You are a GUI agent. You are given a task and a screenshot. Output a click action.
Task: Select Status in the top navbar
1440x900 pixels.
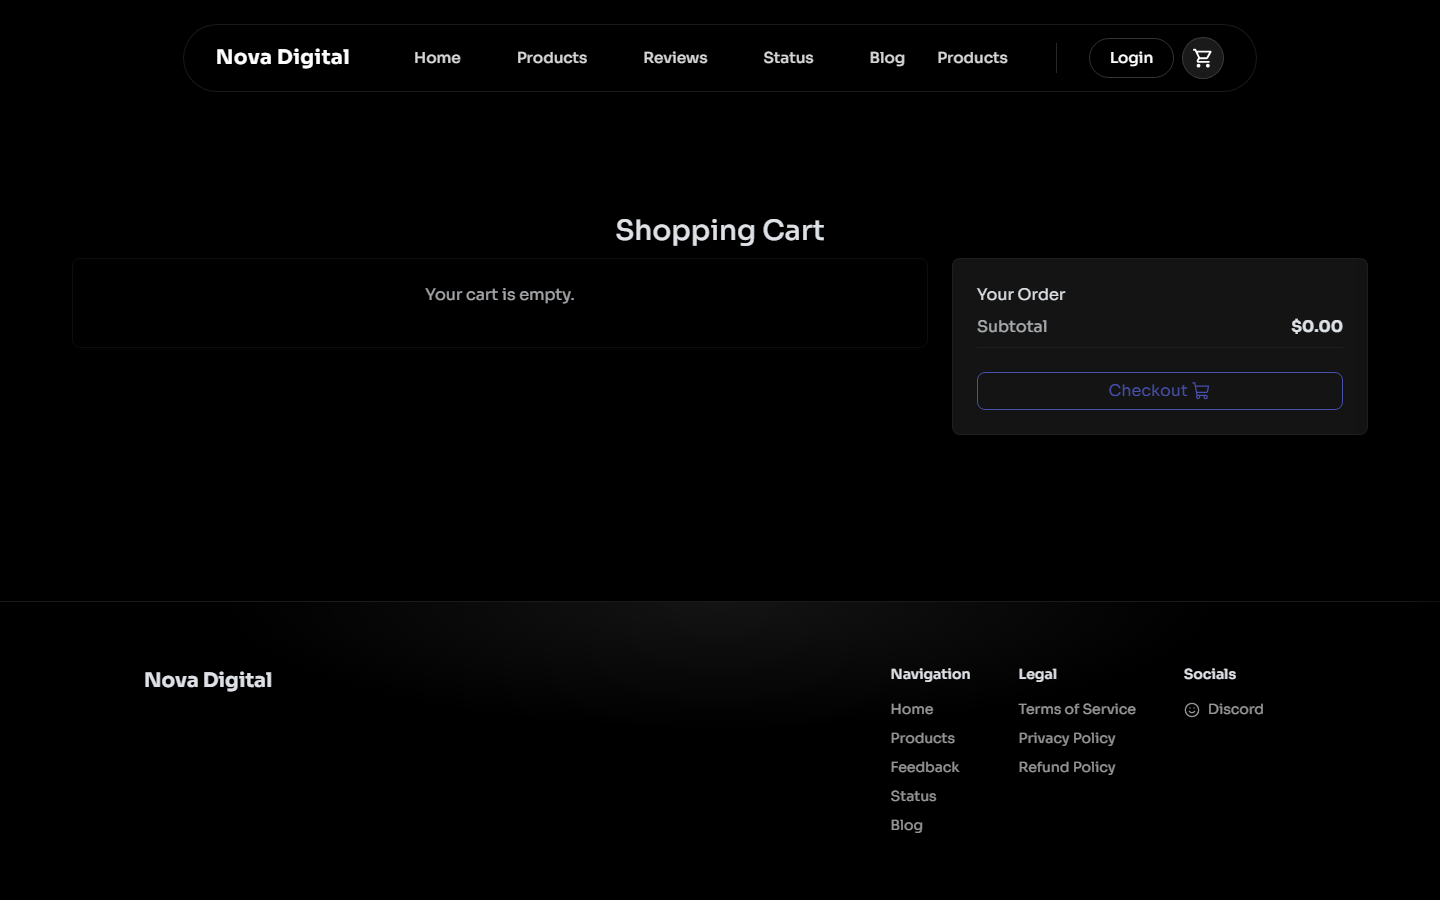tap(788, 58)
